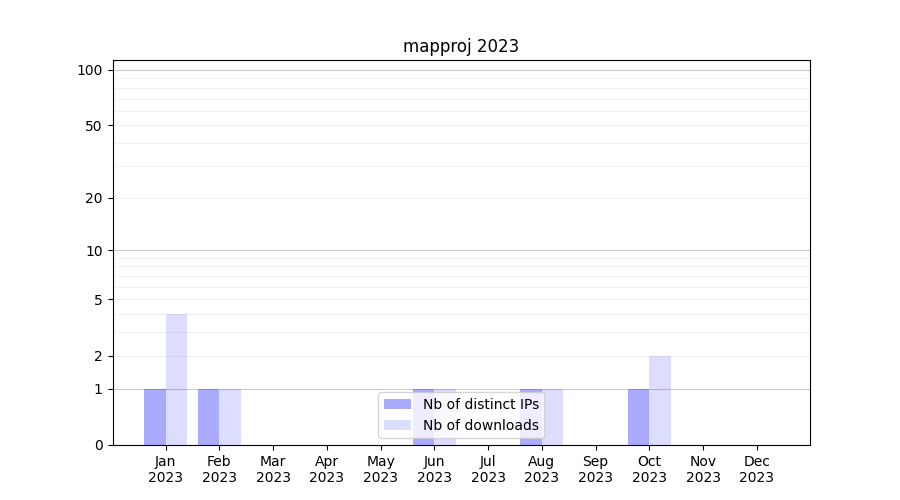The image size is (900, 500).
Task: Click the Oct 2023 downloads bar
Action: click(660, 400)
